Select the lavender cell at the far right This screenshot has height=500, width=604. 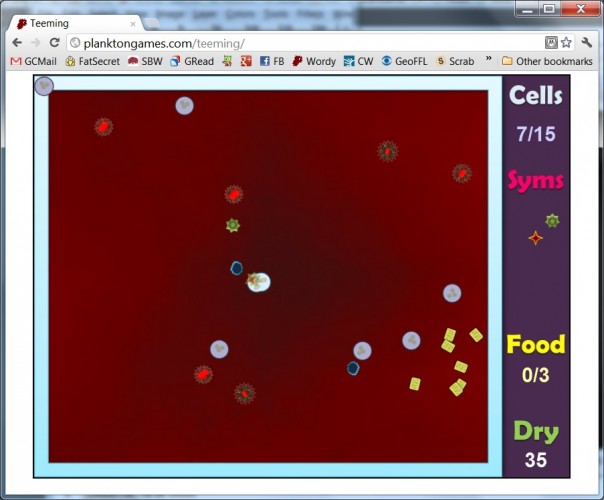point(452,293)
